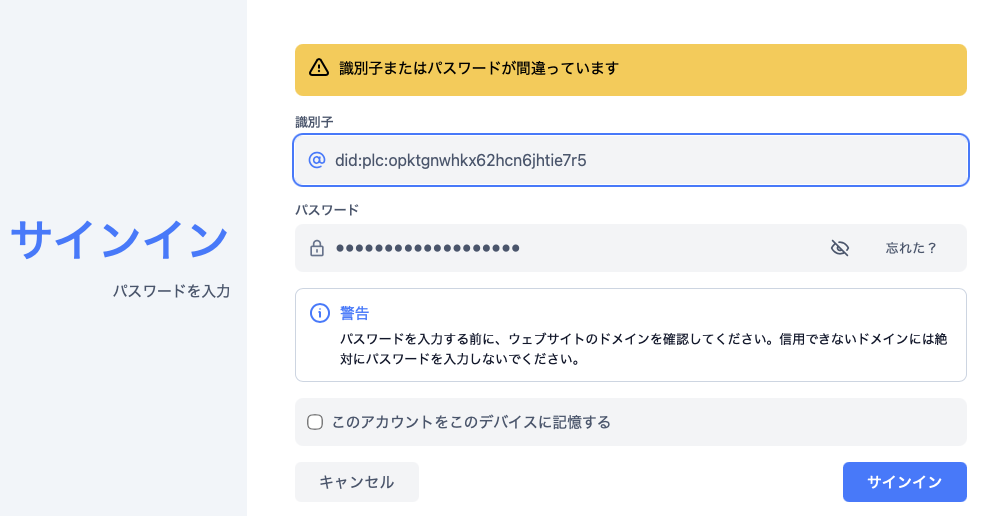Click the 識別子 field label
984x516 pixels.
point(314,122)
